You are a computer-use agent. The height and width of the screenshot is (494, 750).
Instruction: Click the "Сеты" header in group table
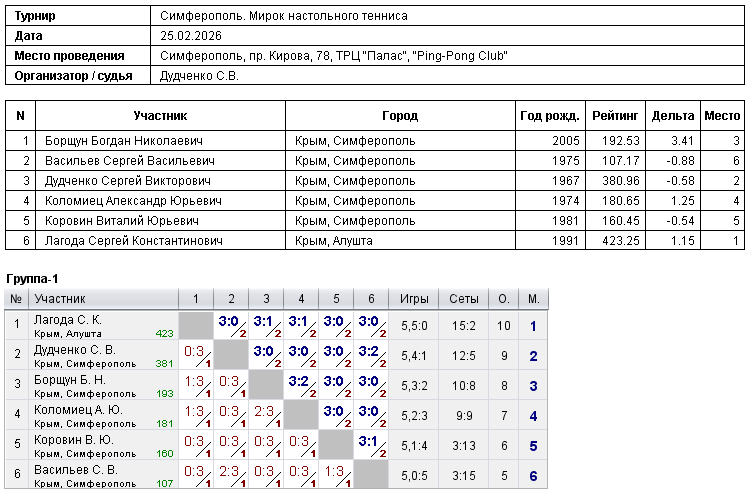coord(463,299)
